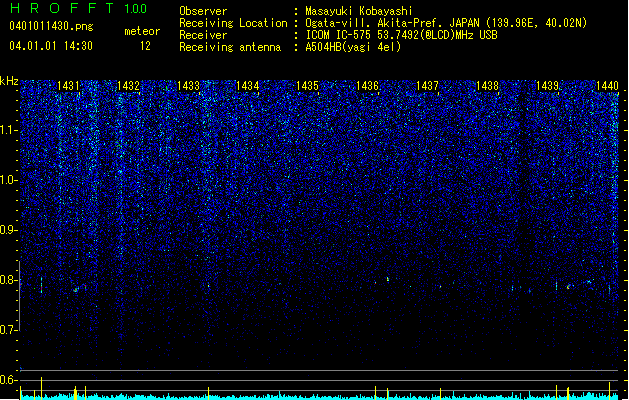Select the ICOM IC-575 receiver text

tap(401, 35)
